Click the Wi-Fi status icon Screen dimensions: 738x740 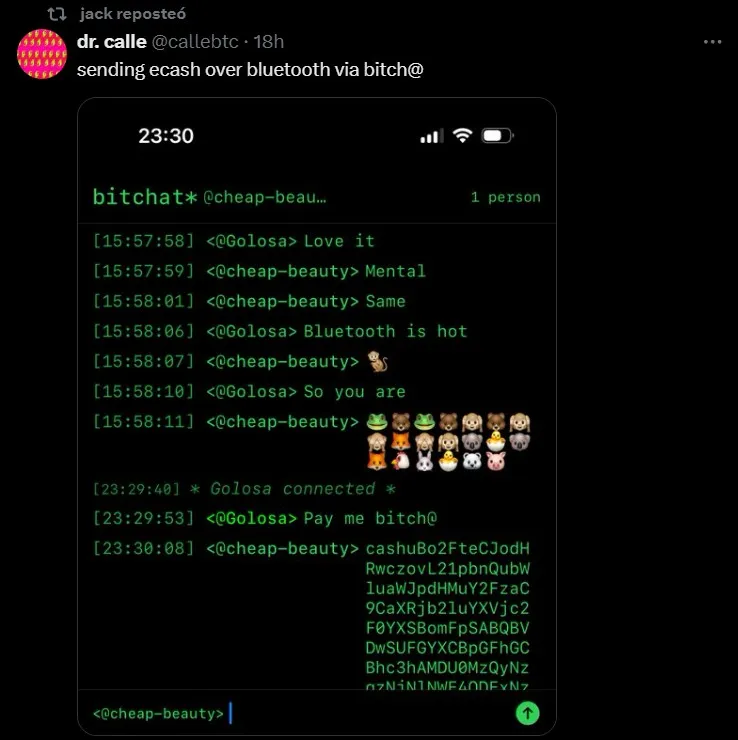tap(462, 135)
